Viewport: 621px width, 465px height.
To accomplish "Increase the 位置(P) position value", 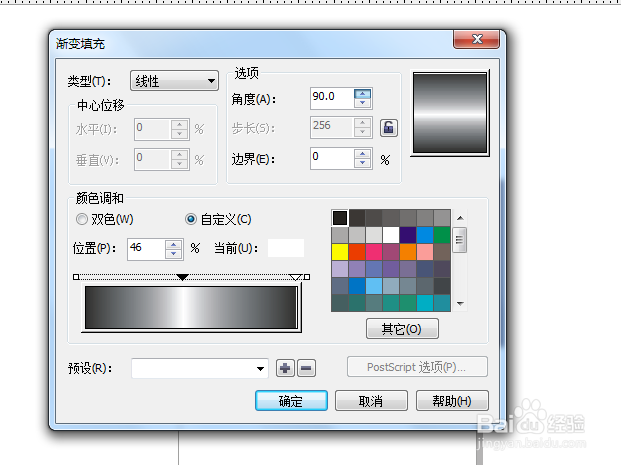I will click(x=173, y=245).
